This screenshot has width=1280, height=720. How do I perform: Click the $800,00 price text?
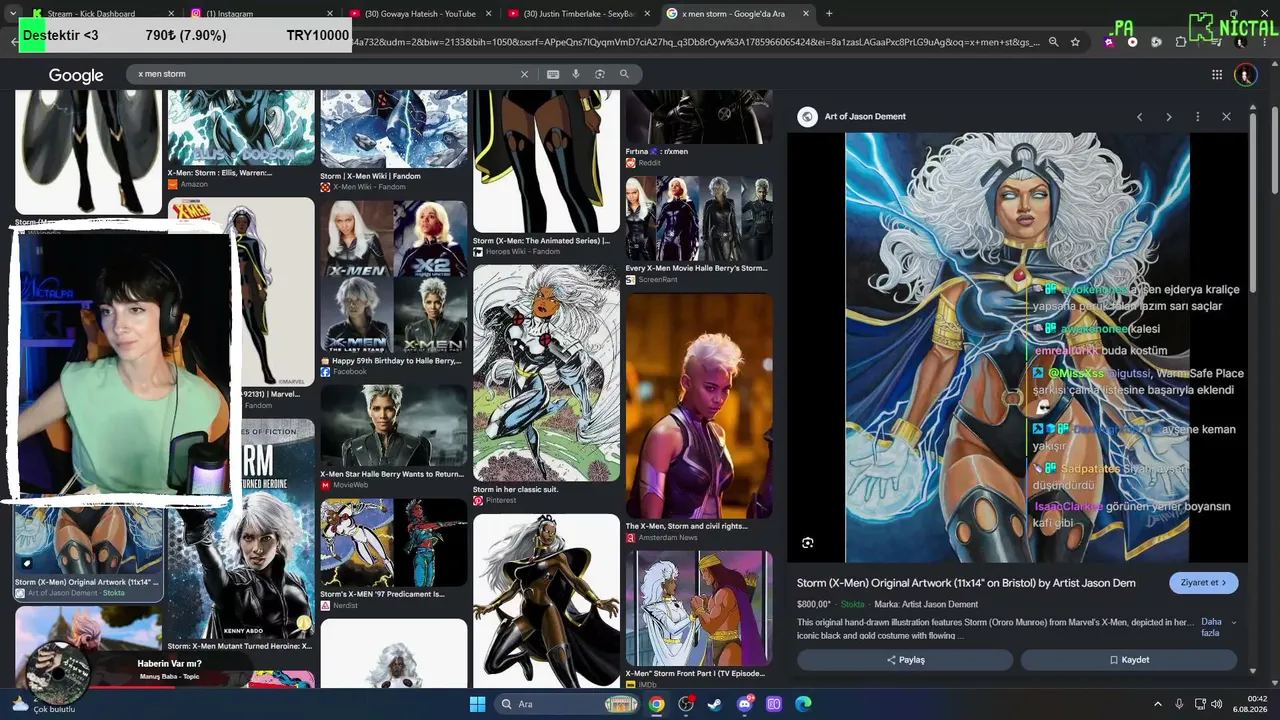click(x=814, y=605)
